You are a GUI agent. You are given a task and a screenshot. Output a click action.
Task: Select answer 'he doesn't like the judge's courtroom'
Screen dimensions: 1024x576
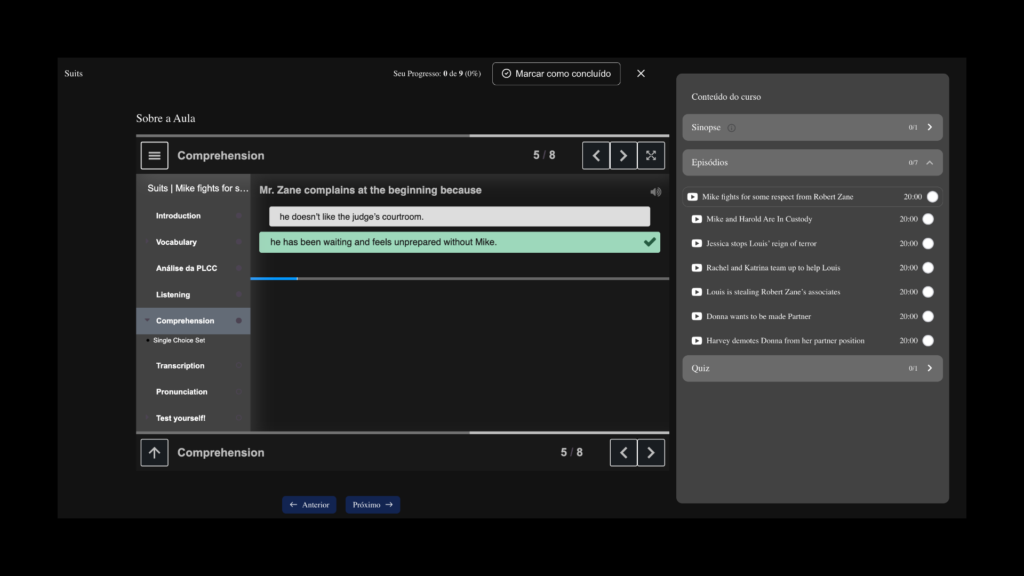(x=459, y=217)
